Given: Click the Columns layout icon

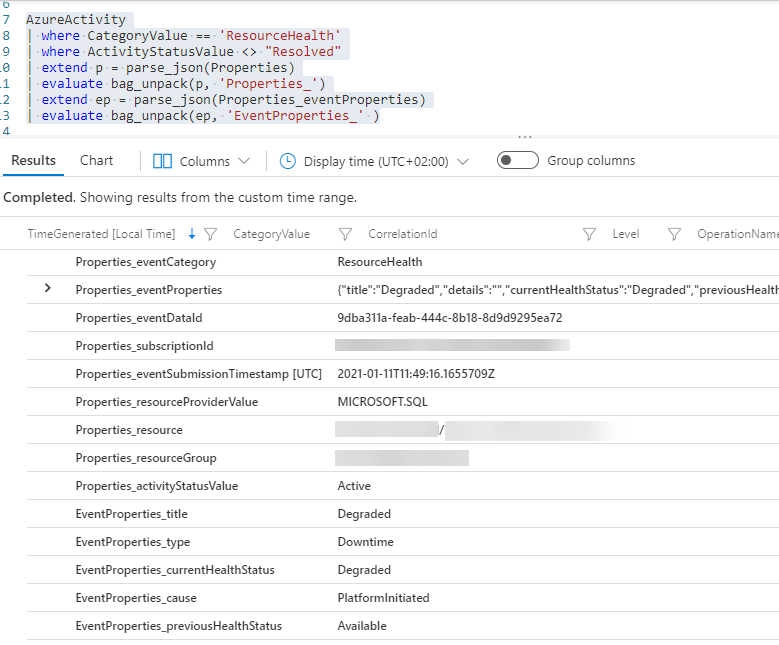Looking at the screenshot, I should [x=162, y=161].
